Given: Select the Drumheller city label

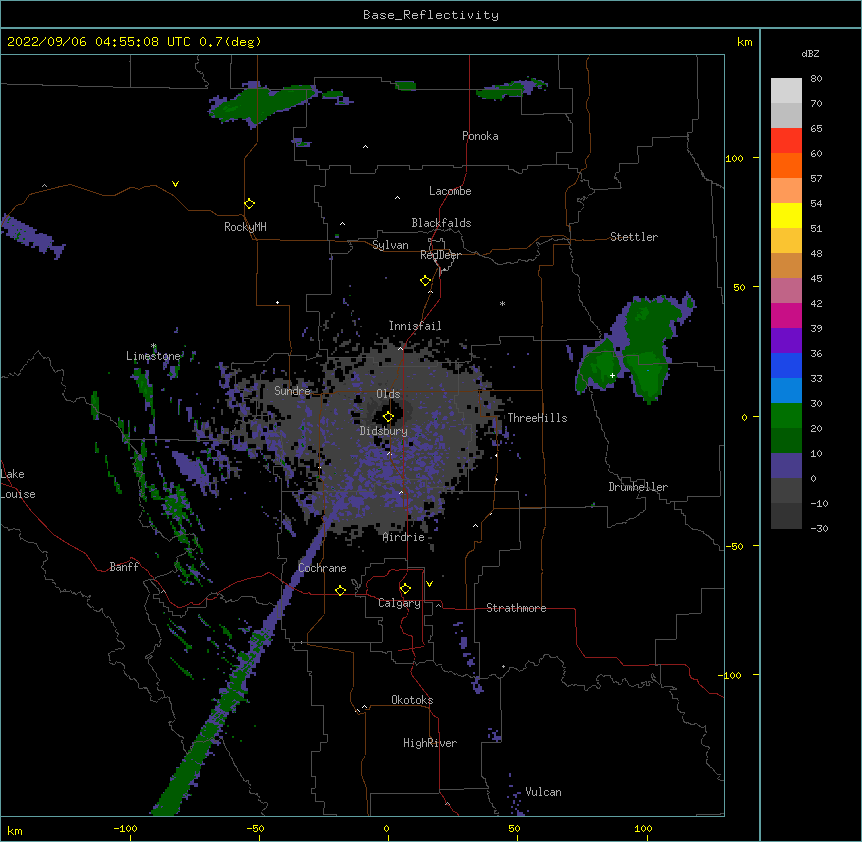Looking at the screenshot, I should click(x=638, y=487).
